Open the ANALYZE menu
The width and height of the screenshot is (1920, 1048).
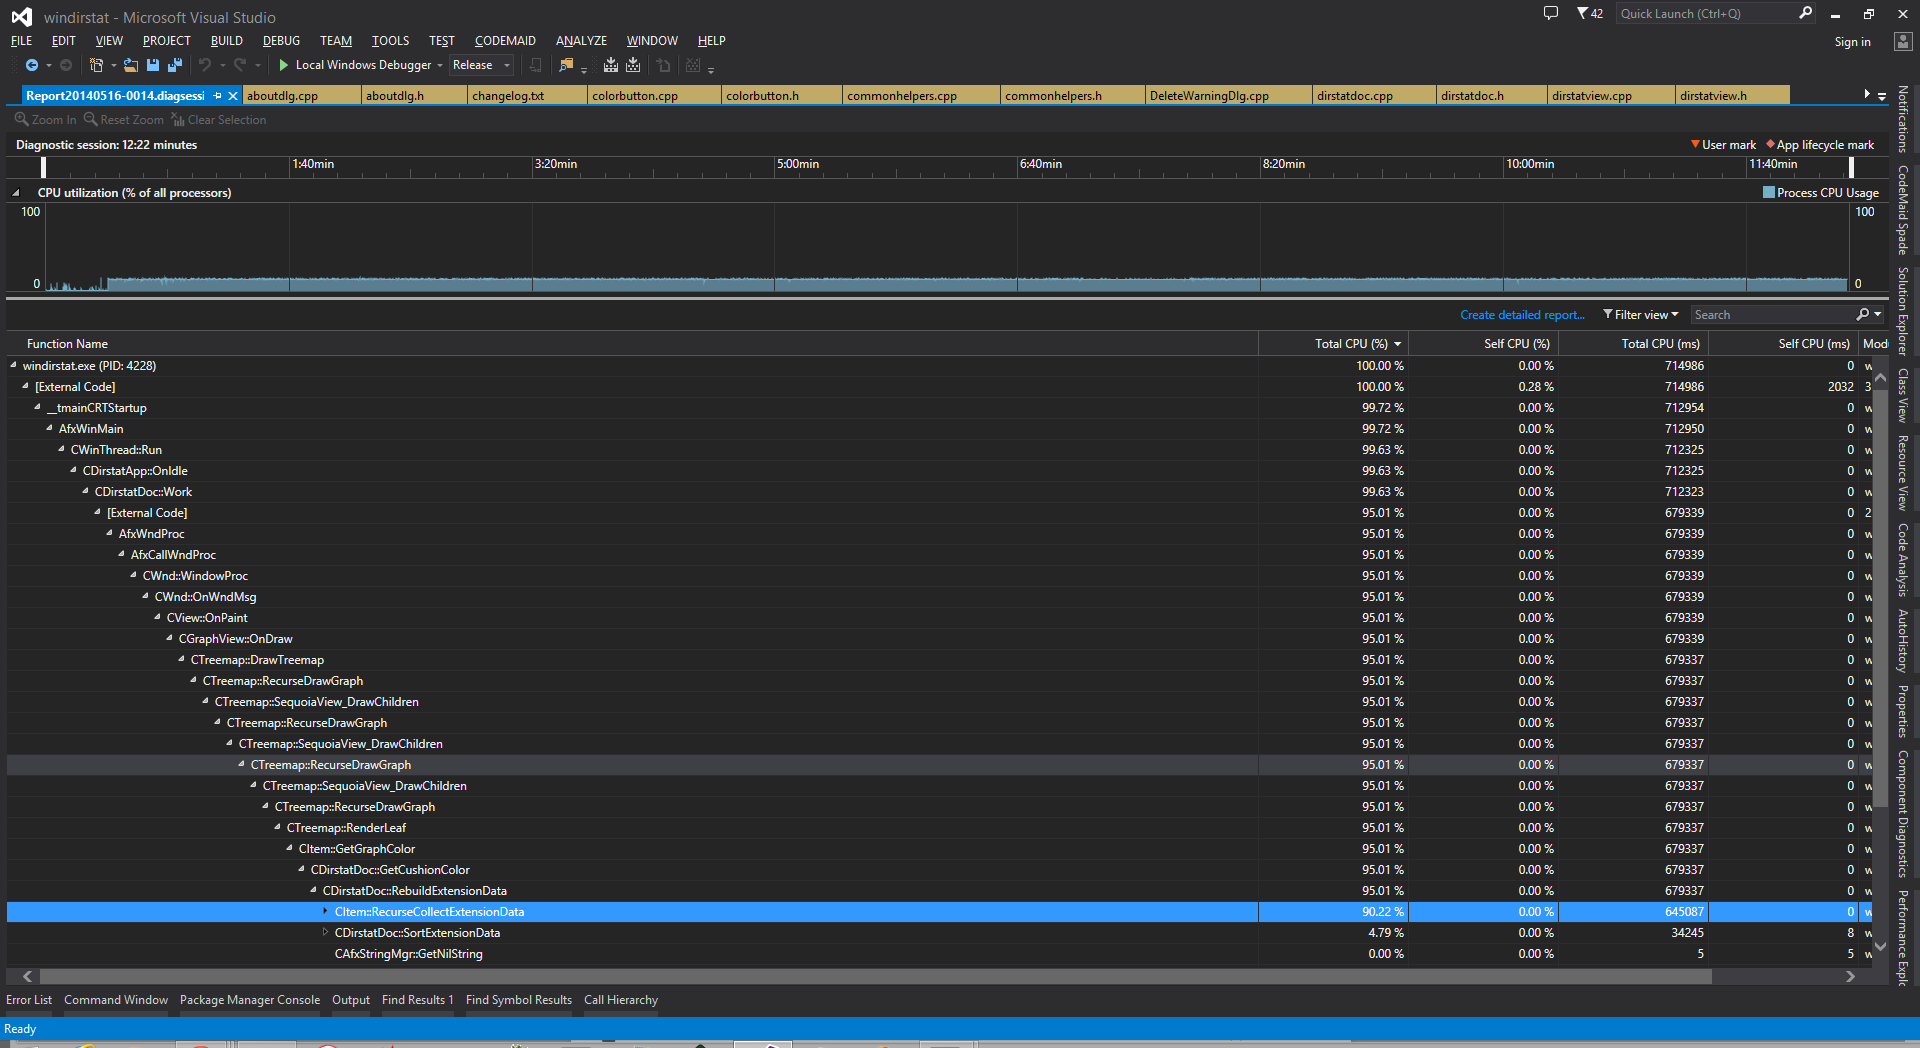581,41
